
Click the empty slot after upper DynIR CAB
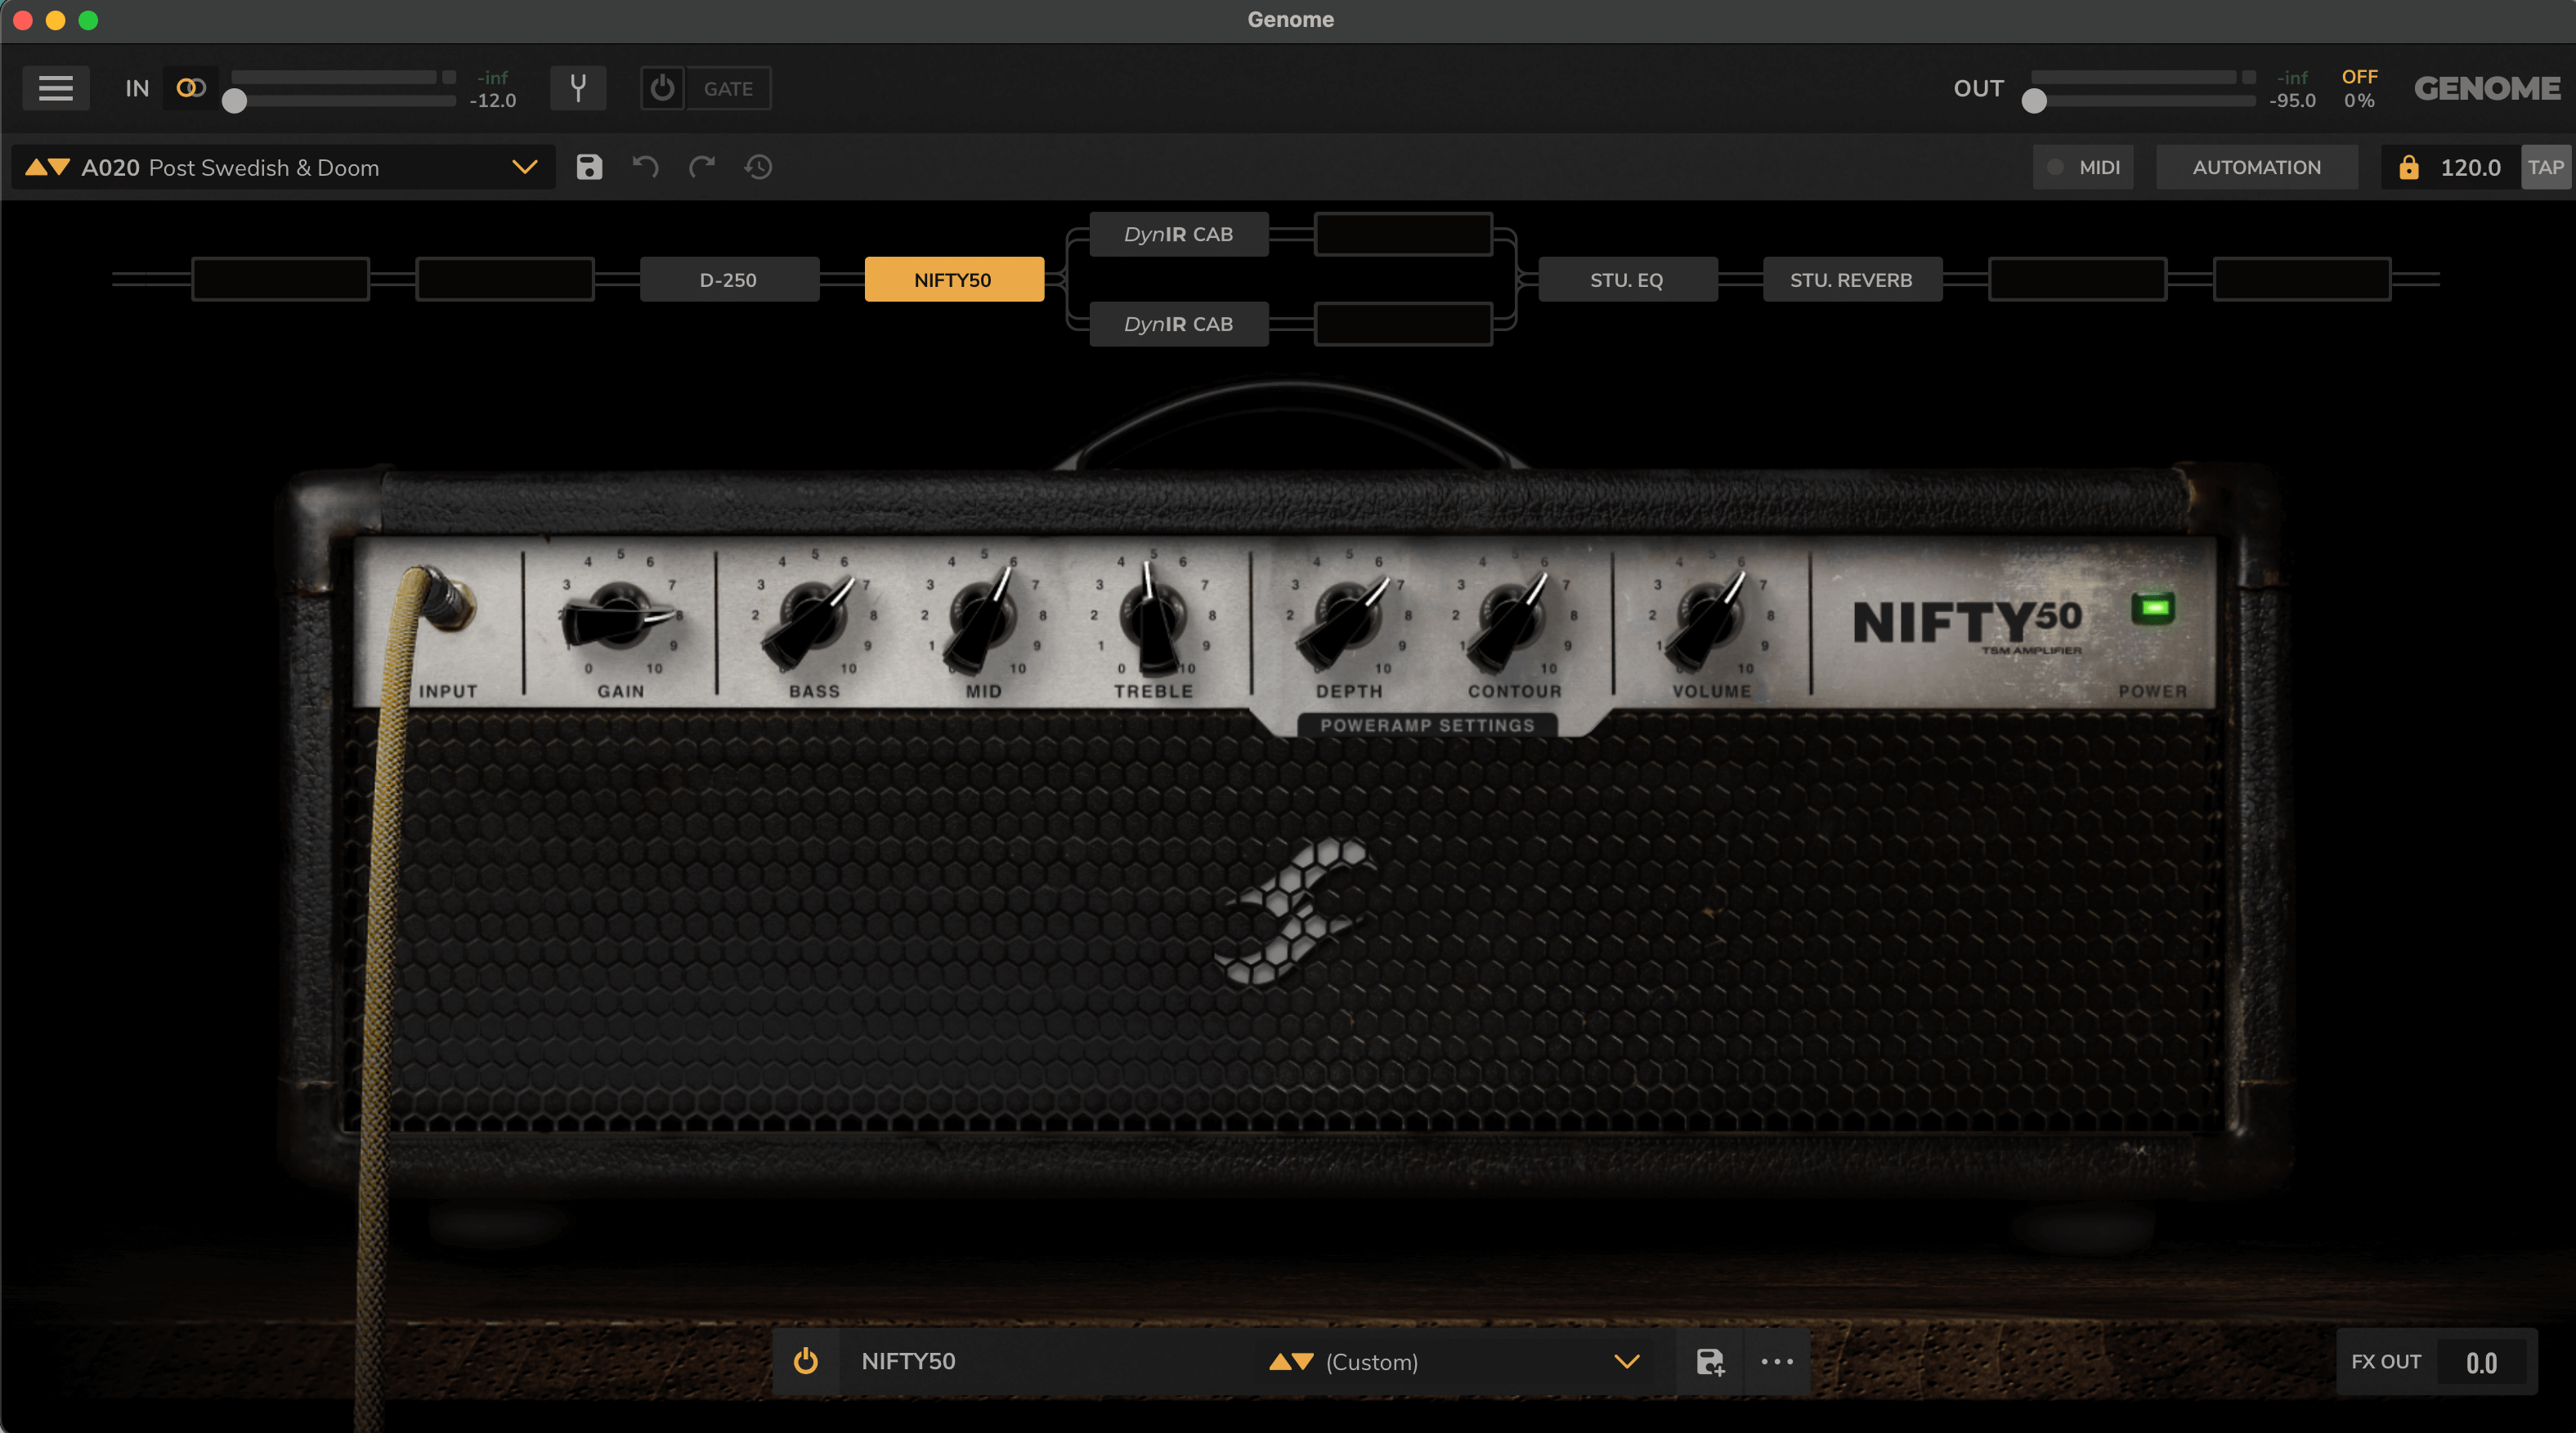pos(1403,234)
